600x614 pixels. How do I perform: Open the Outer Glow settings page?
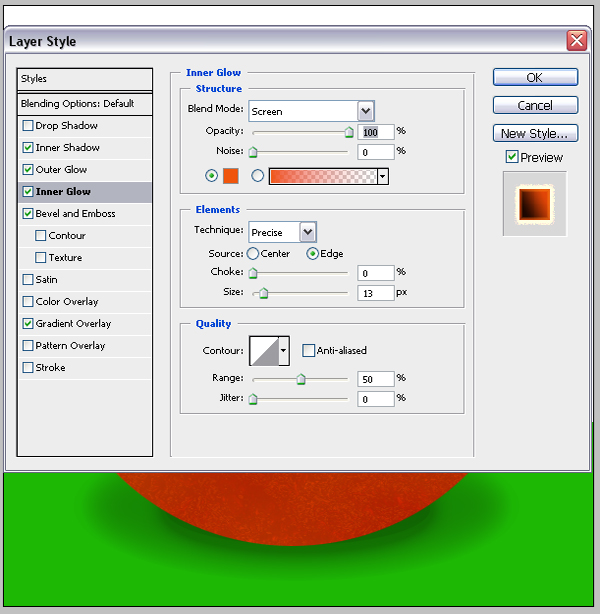[61, 170]
